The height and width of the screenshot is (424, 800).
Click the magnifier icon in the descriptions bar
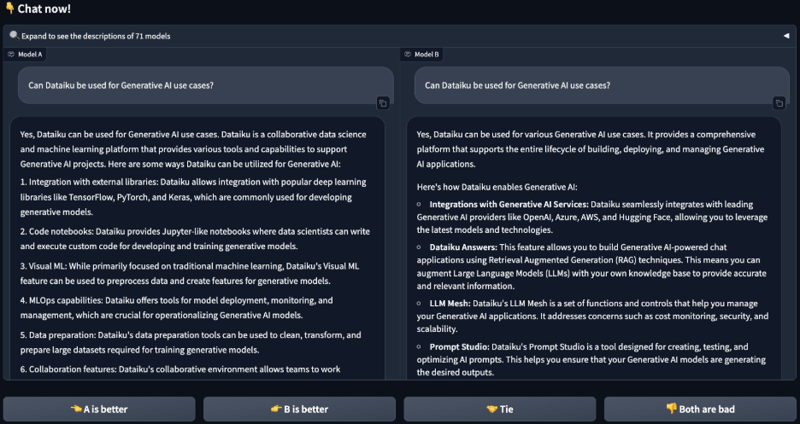[14, 35]
